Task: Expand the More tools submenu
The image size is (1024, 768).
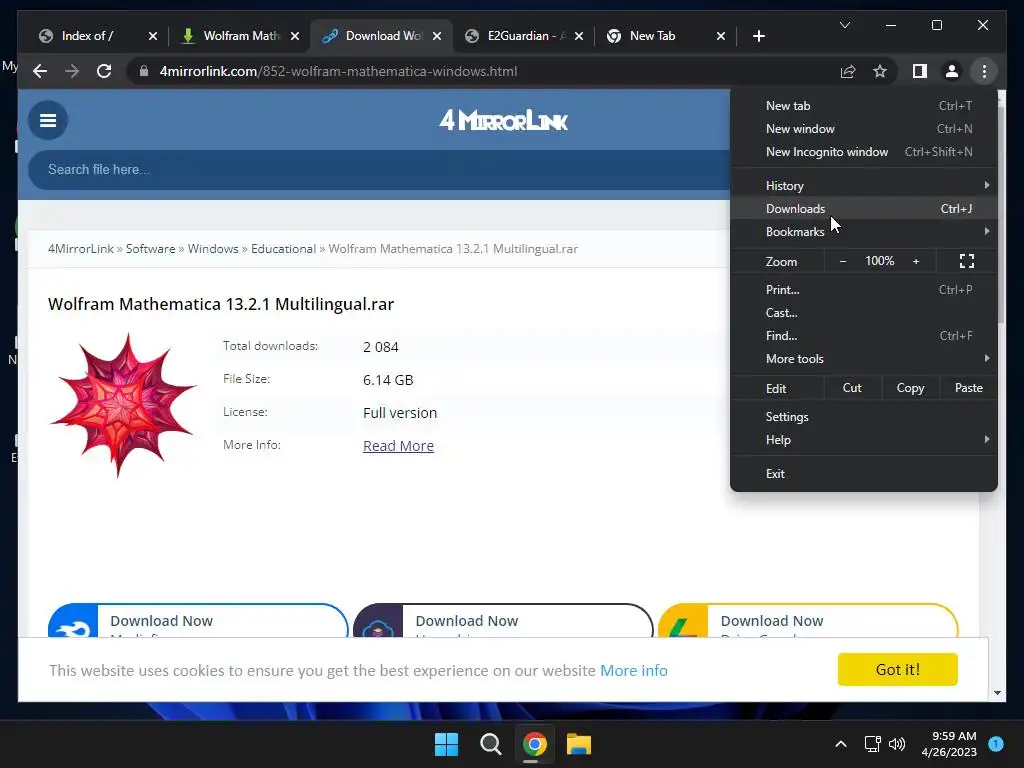Action: pyautogui.click(x=863, y=359)
